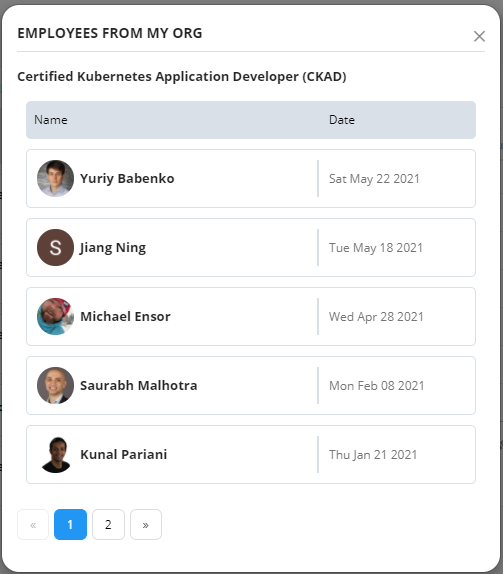Go to pagination page 2
Viewport: 503px width, 574px height.
(x=108, y=525)
